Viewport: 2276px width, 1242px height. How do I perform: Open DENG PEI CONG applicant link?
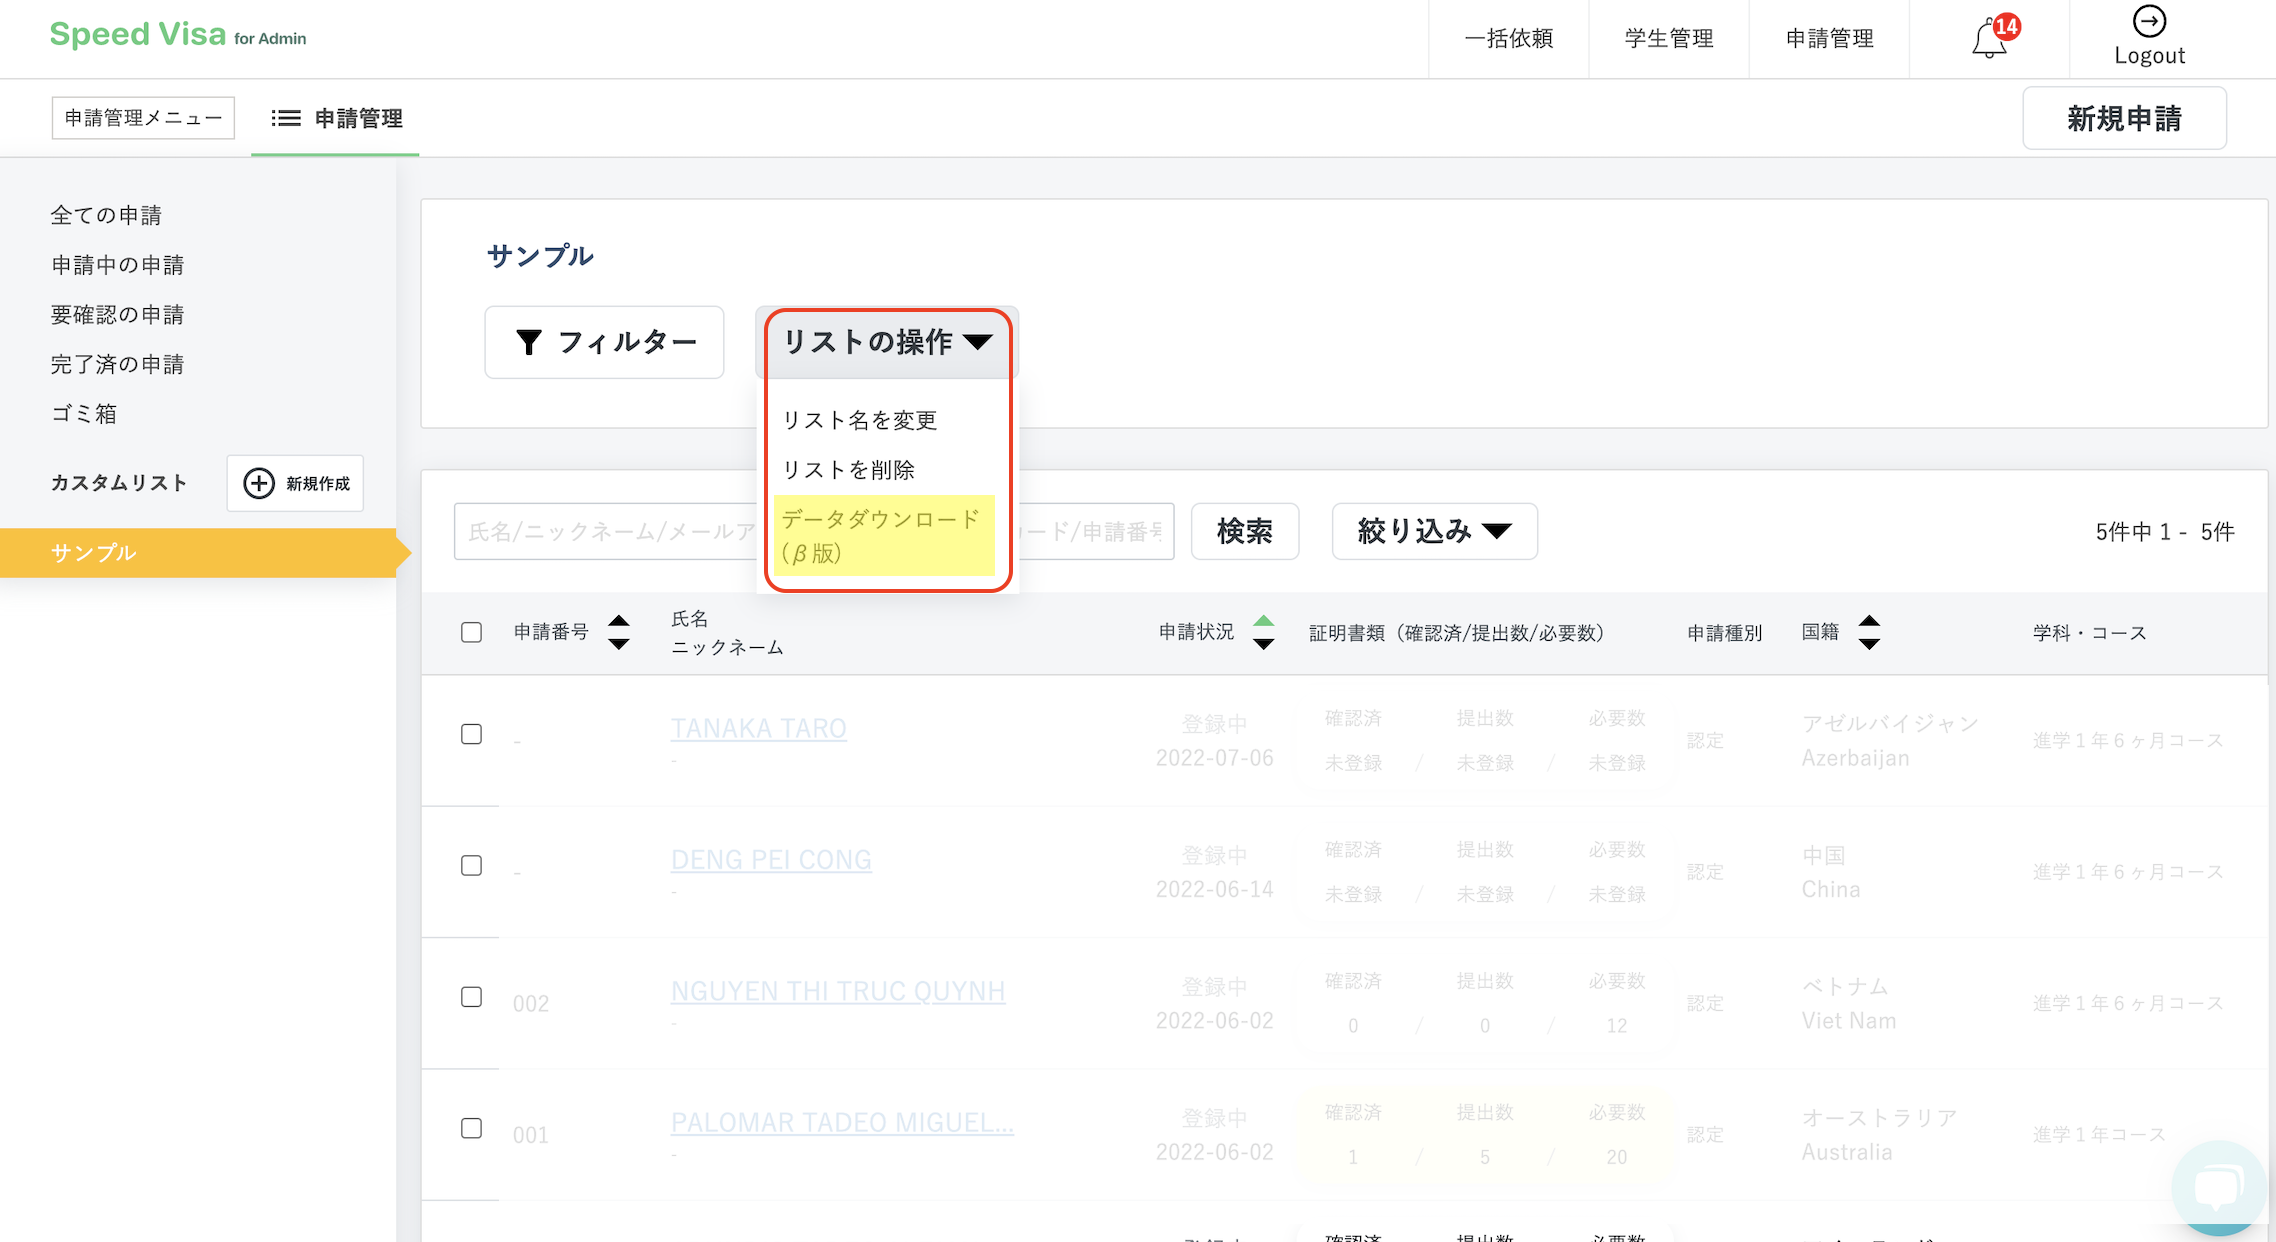point(770,860)
